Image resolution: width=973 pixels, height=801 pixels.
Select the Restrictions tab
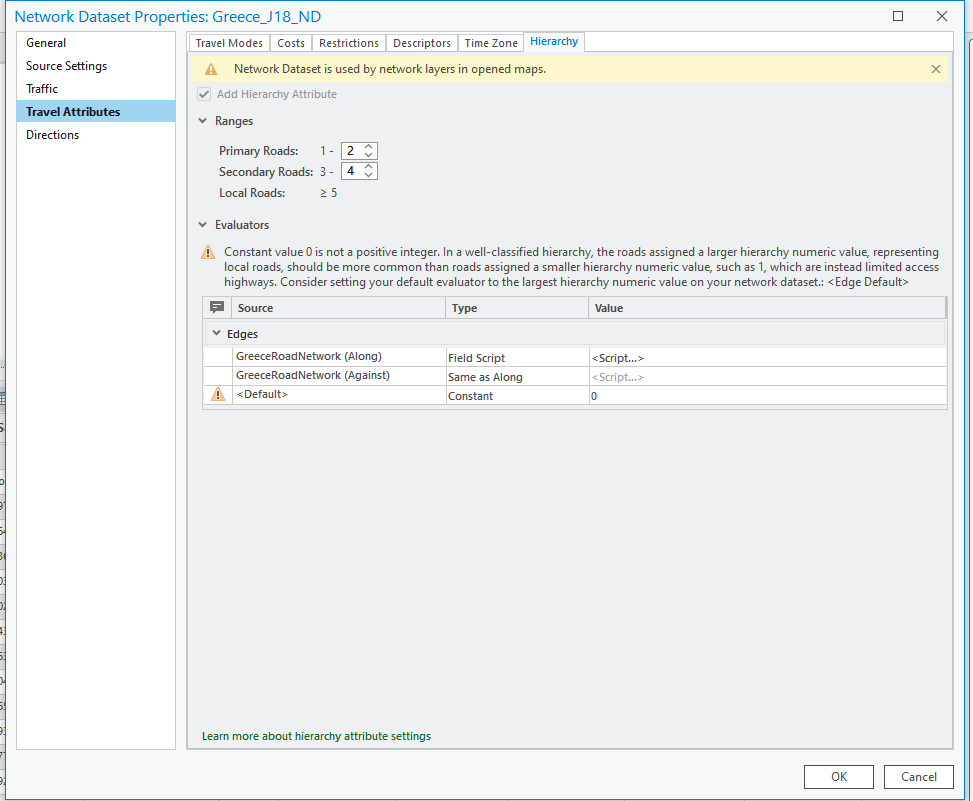click(x=348, y=43)
